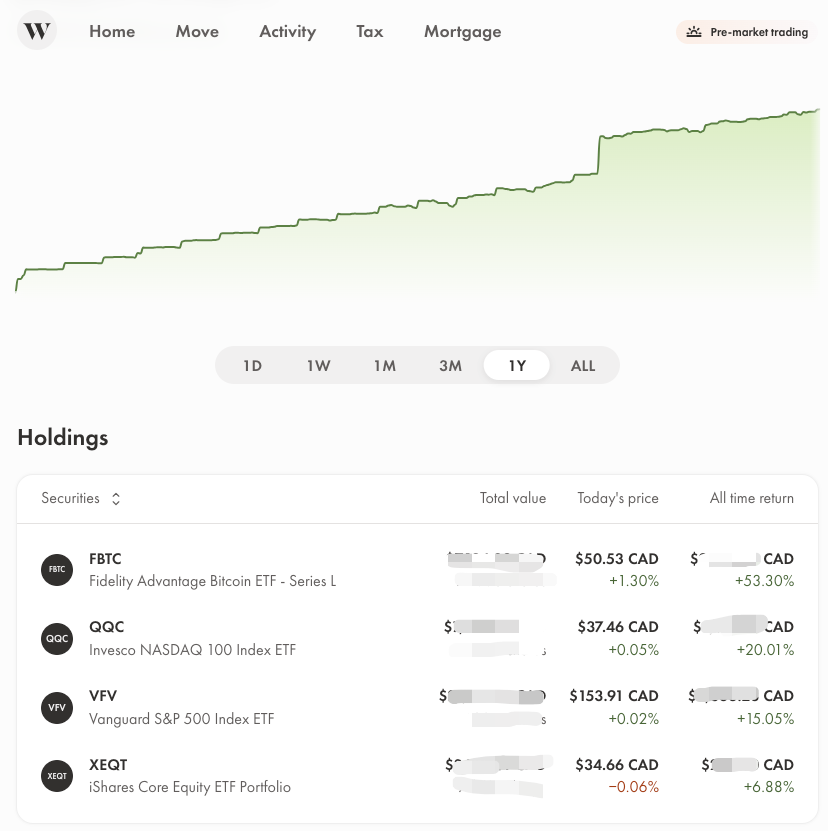
Task: Open the Home tab
Action: tap(112, 31)
